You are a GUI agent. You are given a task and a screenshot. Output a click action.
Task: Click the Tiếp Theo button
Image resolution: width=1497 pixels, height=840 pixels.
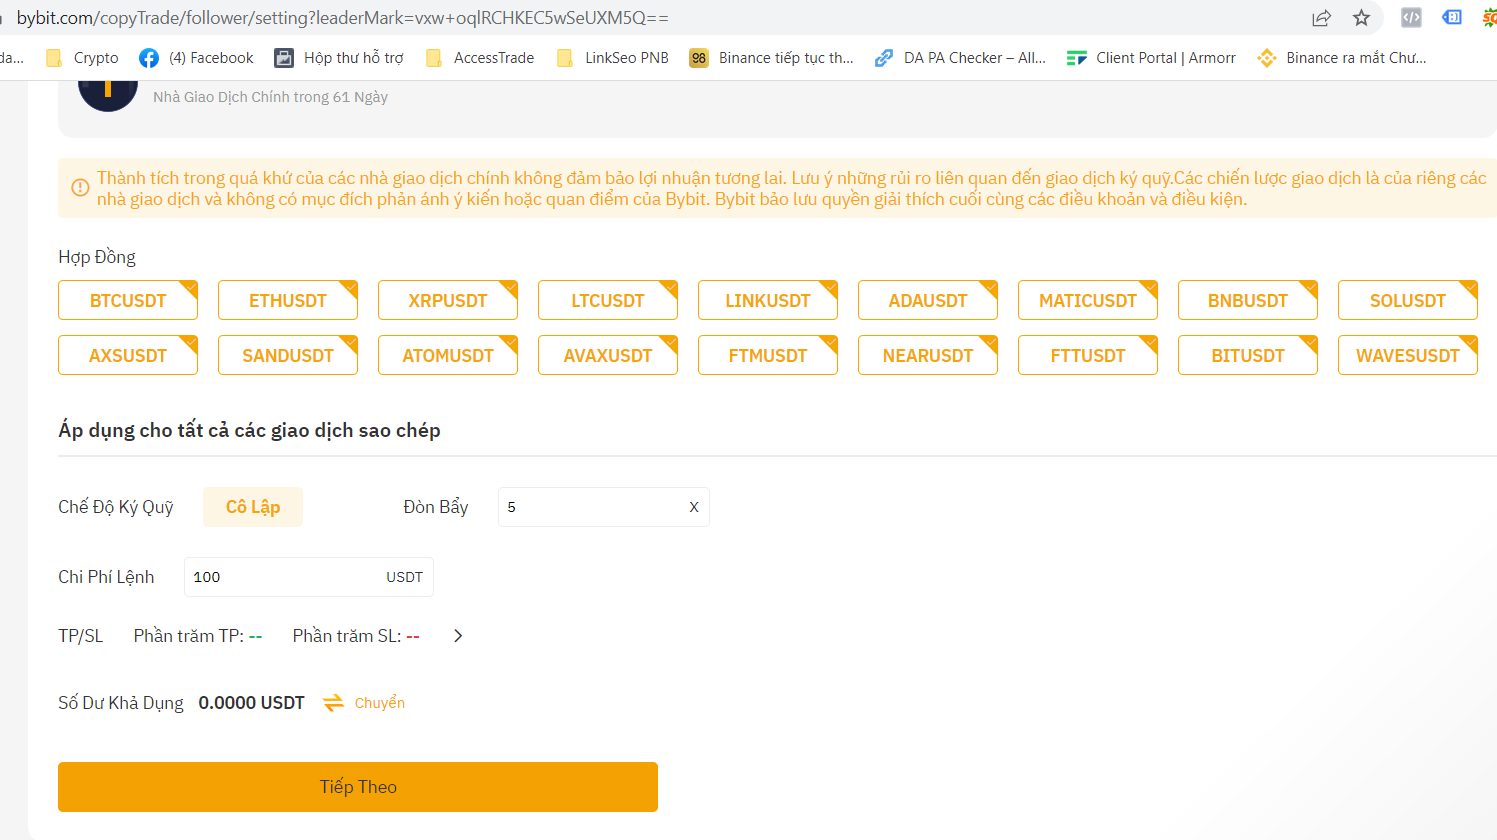[358, 787]
